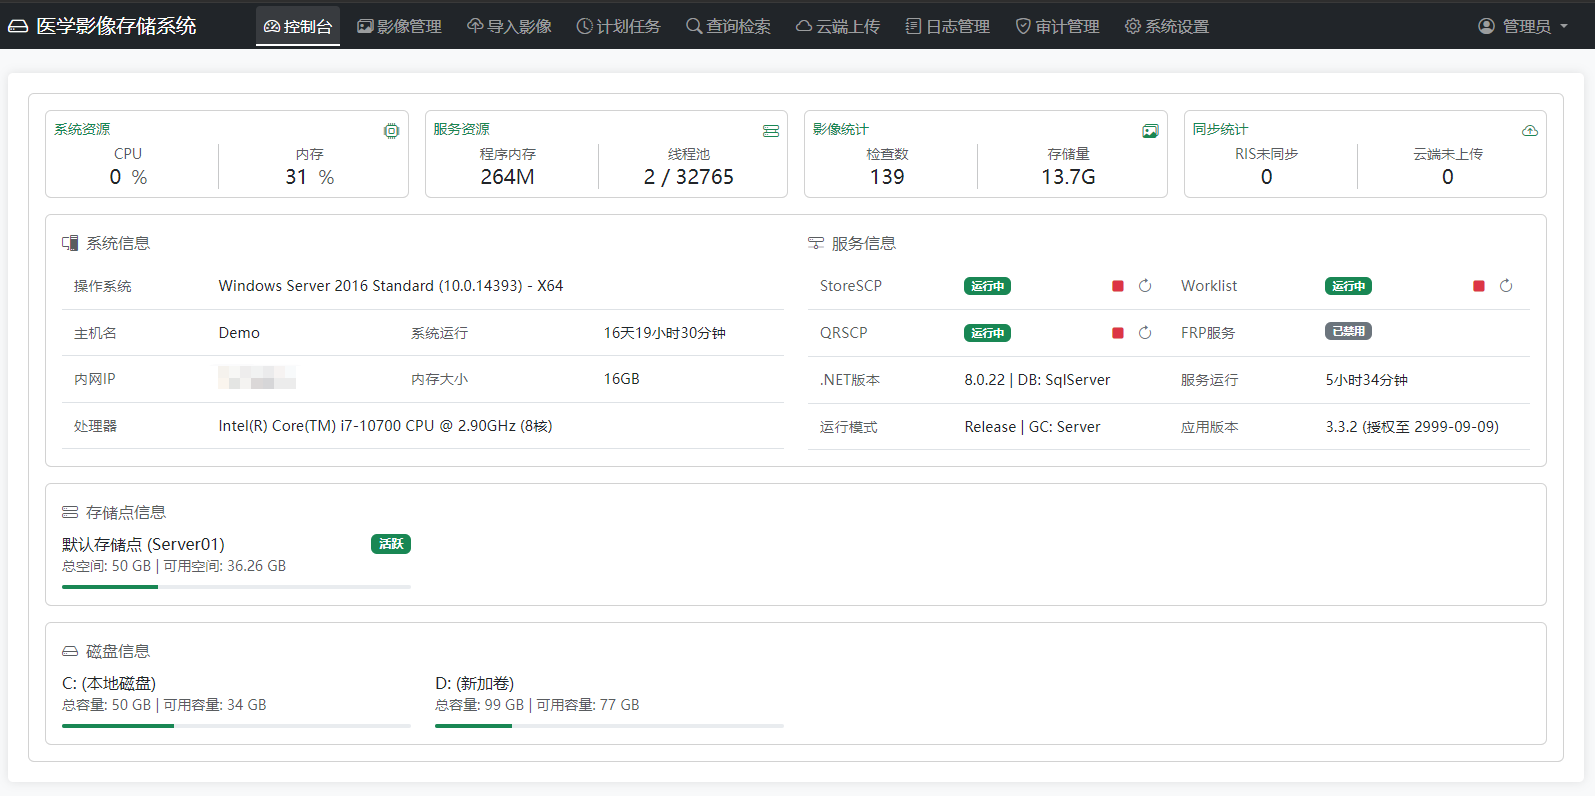Click FRP服务 已禁用 status badge
Image resolution: width=1595 pixels, height=796 pixels.
click(x=1348, y=331)
